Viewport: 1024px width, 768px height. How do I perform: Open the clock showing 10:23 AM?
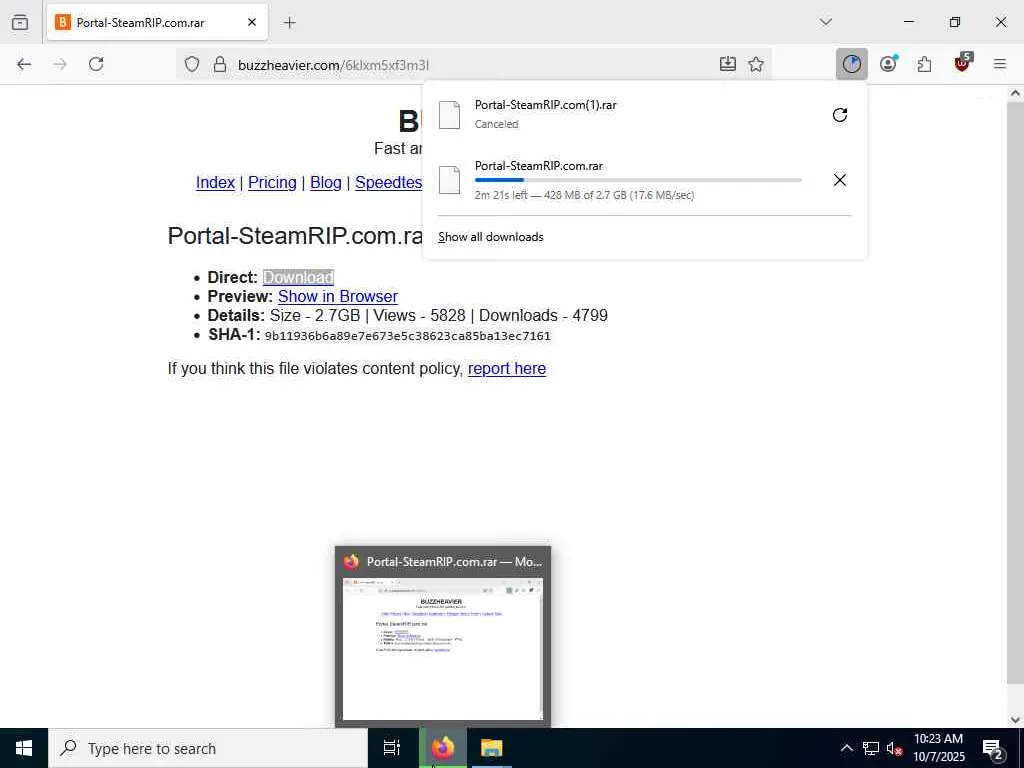pyautogui.click(x=938, y=748)
